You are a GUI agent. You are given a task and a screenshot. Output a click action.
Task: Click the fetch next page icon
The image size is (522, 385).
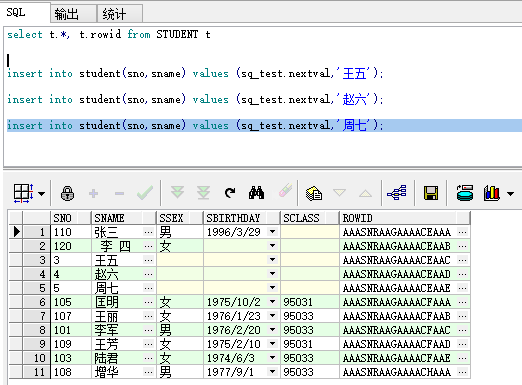[x=177, y=192]
